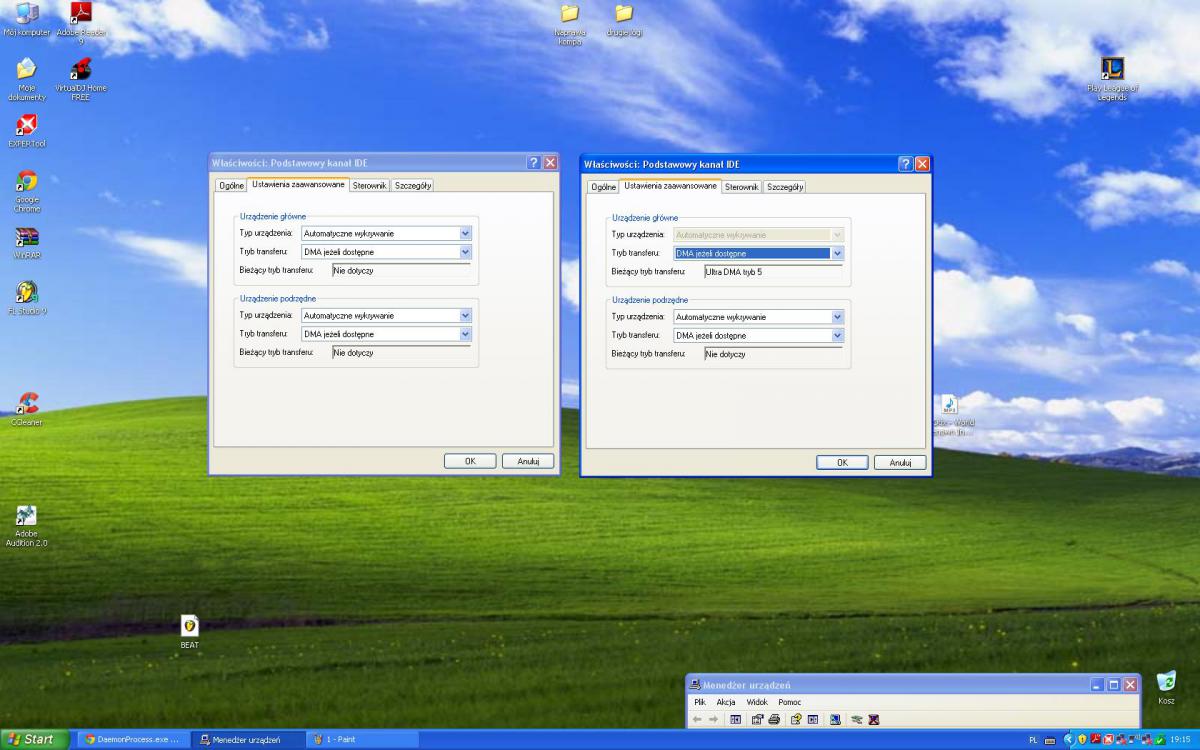This screenshot has width=1200, height=750.
Task: Expand Urządzenie podrzędne Typ urządzenia in inactive dialog
Action: 465,315
